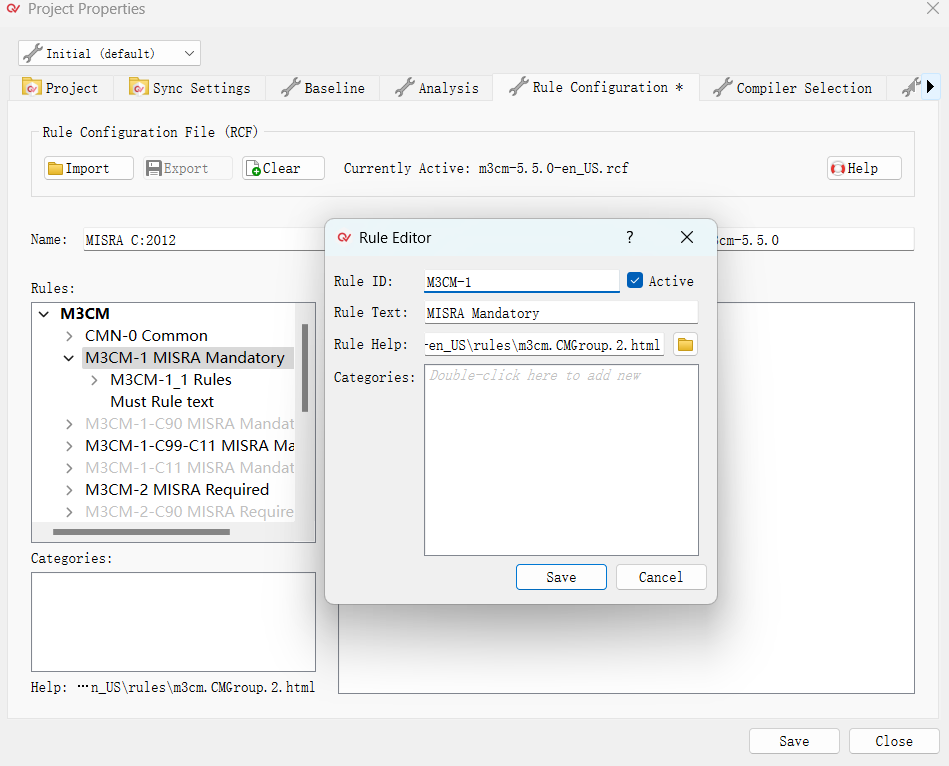Switch to the Baseline tab
The image size is (949, 766).
pyautogui.click(x=323, y=88)
